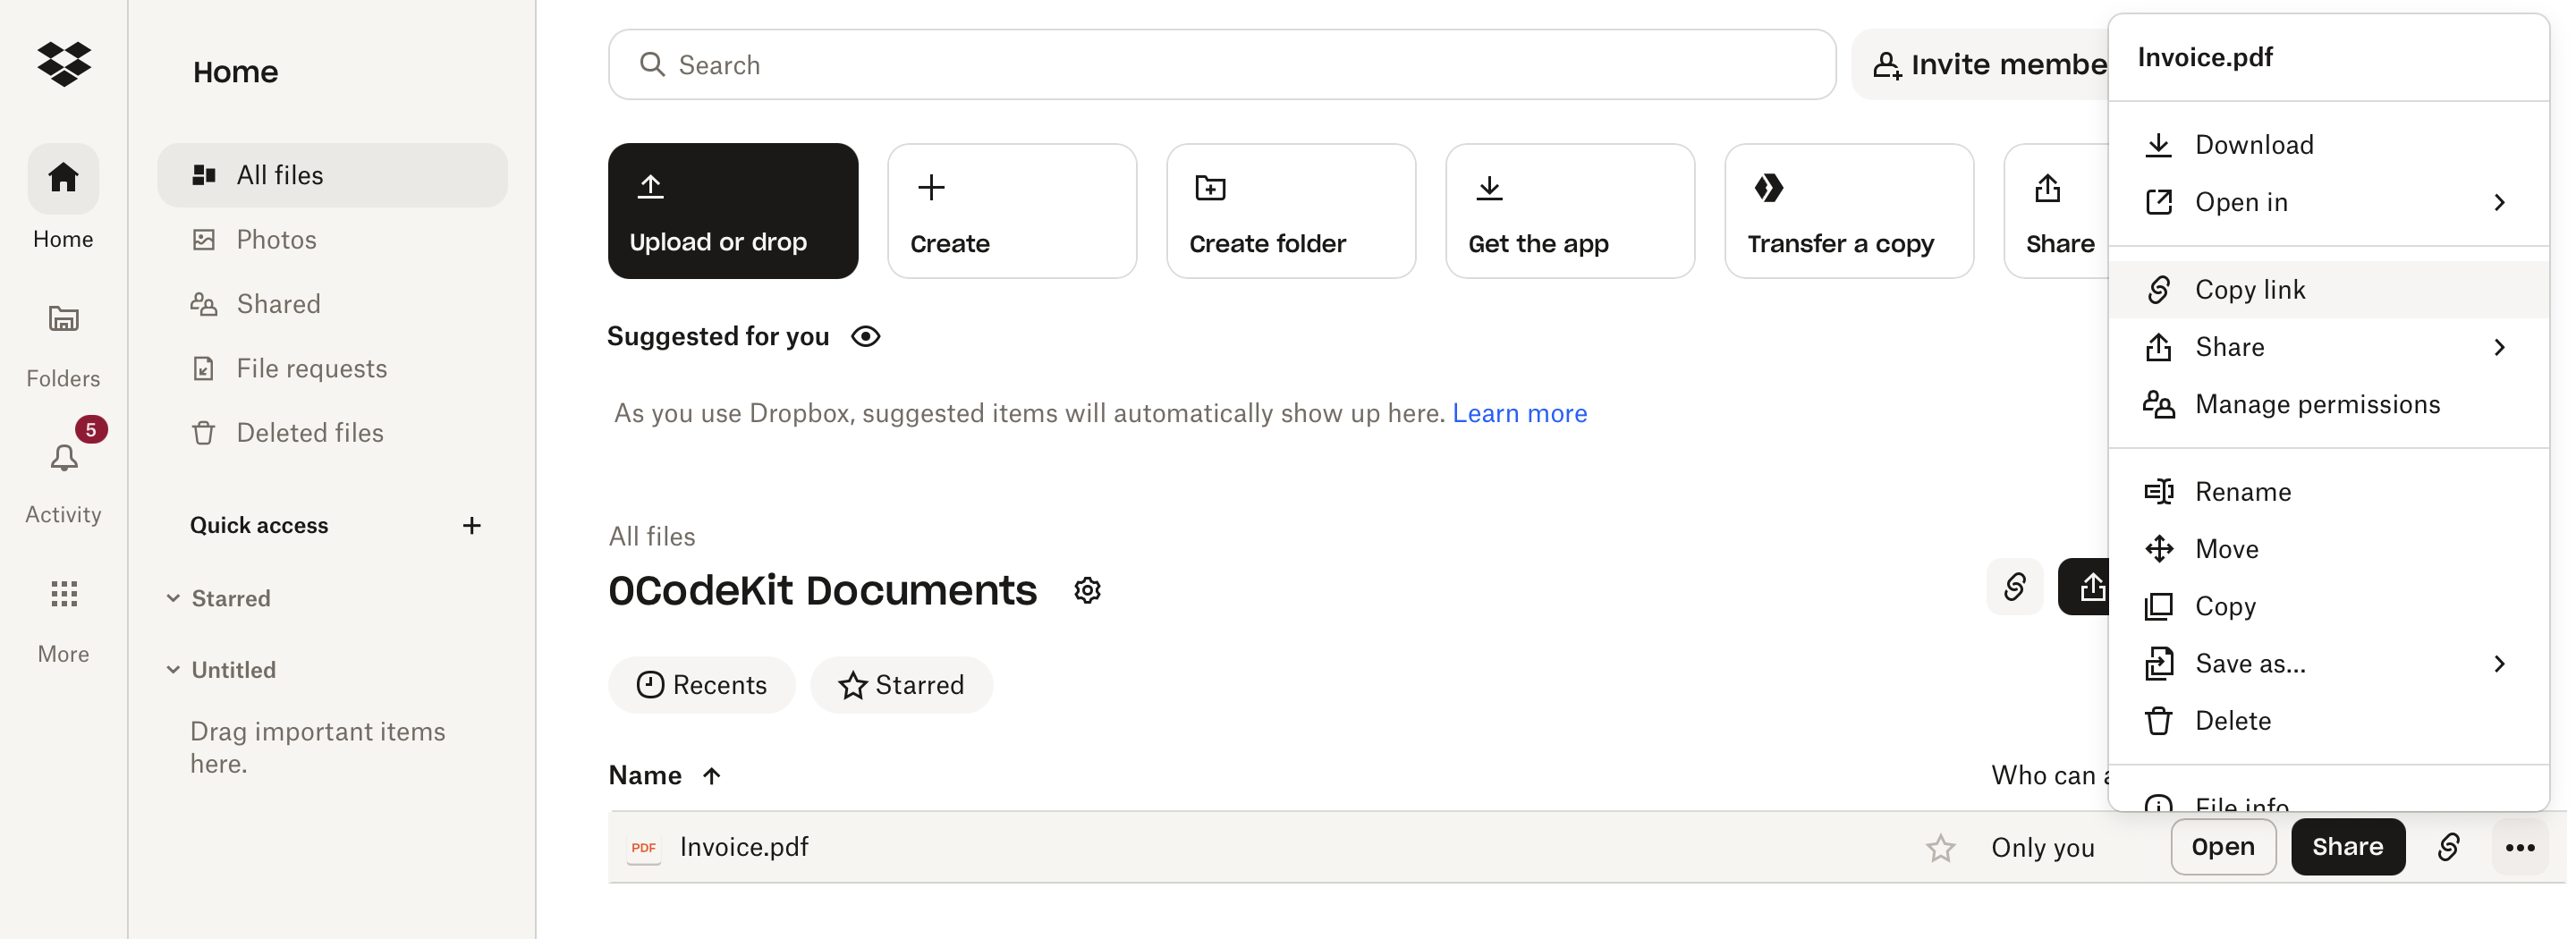This screenshot has height=939, width=2576.
Task: Click the Upload or drop button
Action: pyautogui.click(x=732, y=211)
